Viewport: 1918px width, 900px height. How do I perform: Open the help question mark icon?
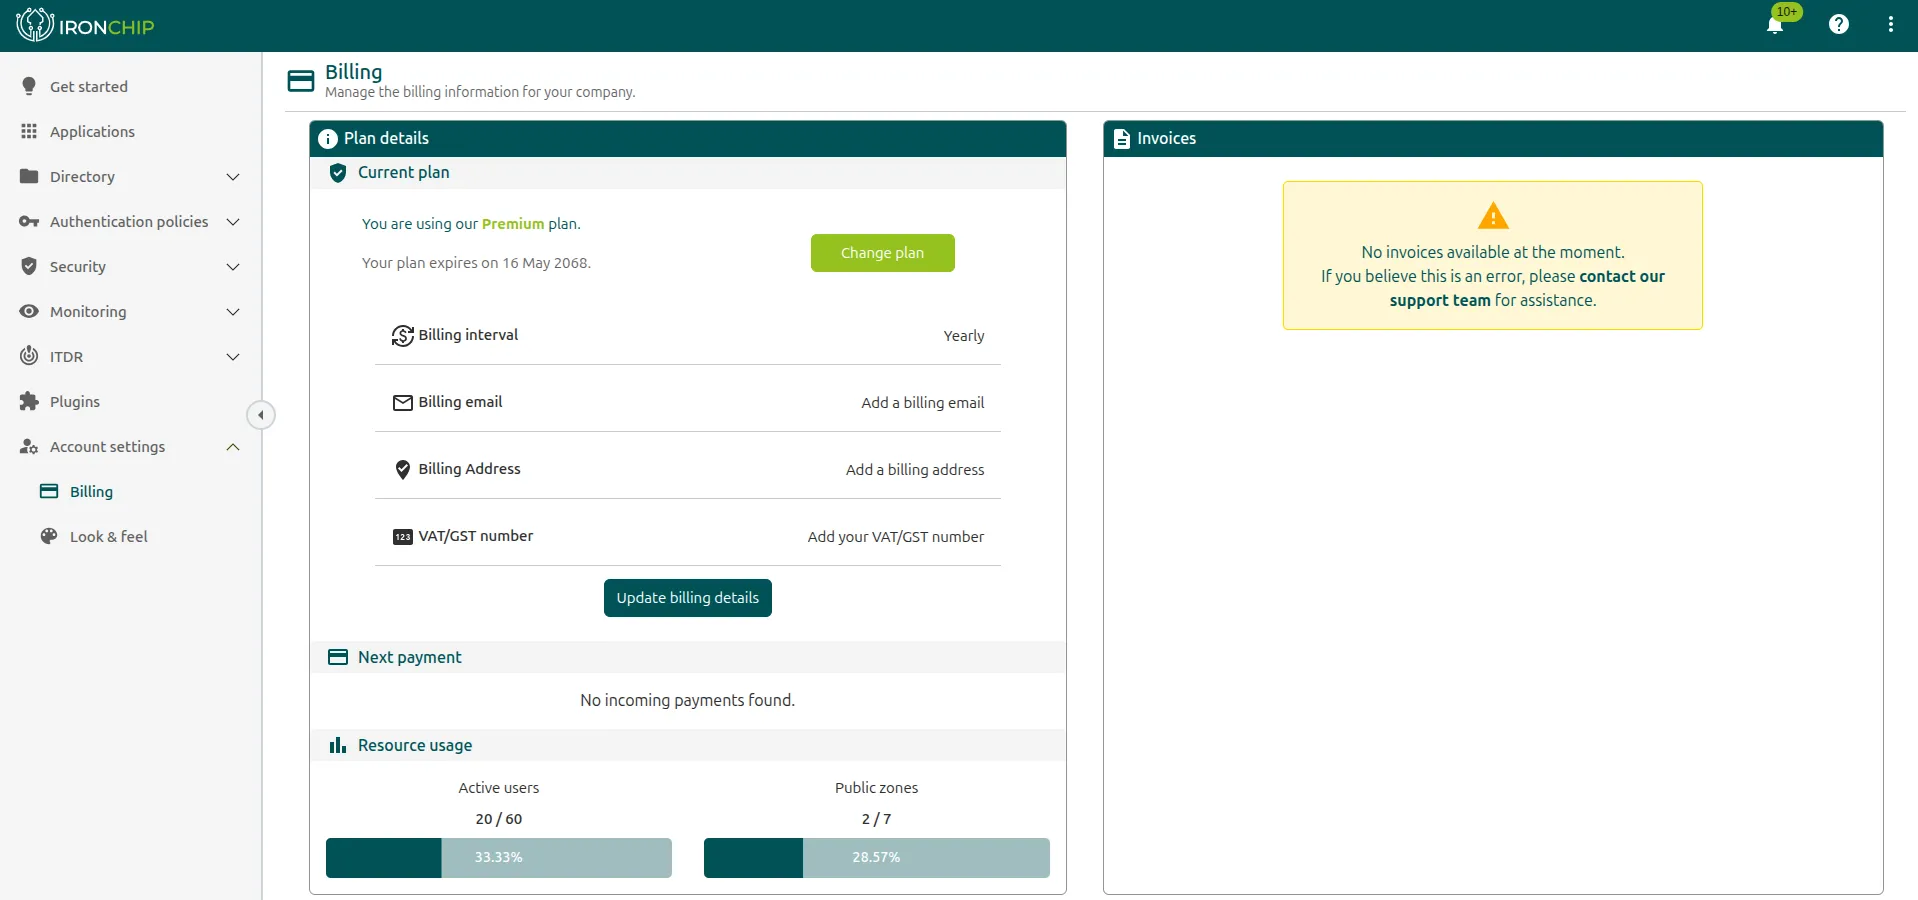click(1838, 25)
